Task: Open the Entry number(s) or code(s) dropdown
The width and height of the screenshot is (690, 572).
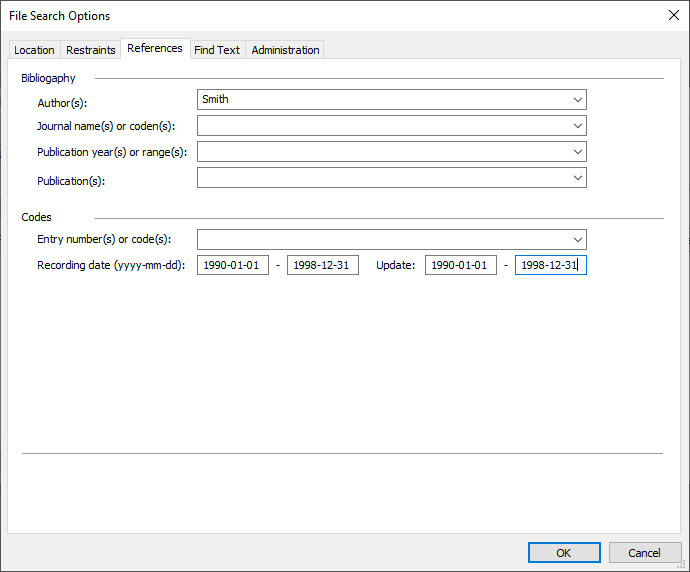Action: [578, 240]
